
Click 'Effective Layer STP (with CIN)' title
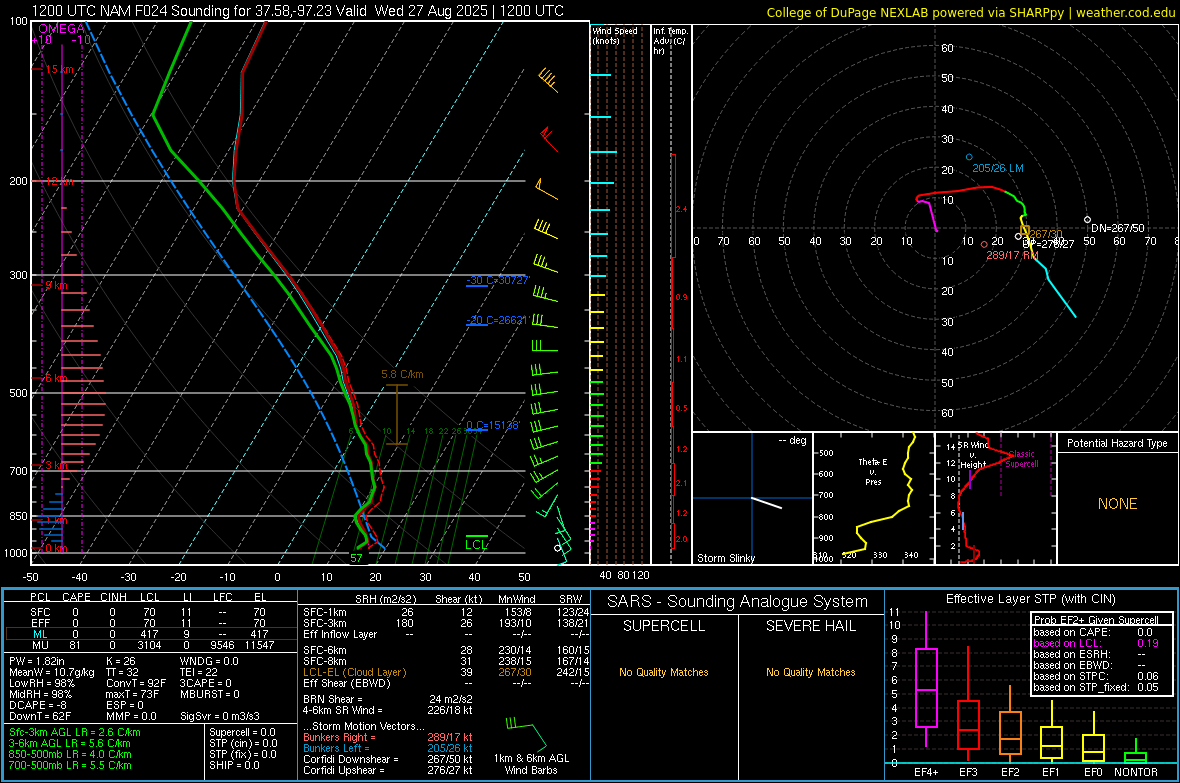pos(1030,599)
